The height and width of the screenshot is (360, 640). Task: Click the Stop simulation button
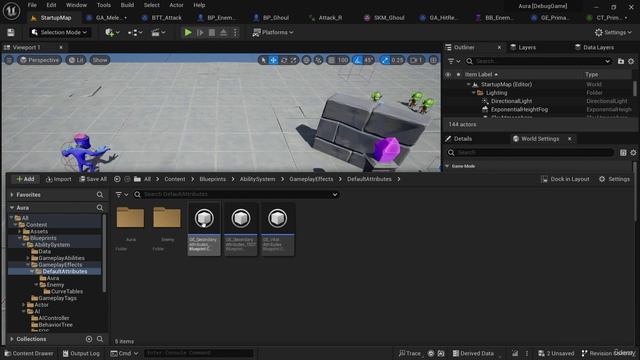(x=212, y=32)
